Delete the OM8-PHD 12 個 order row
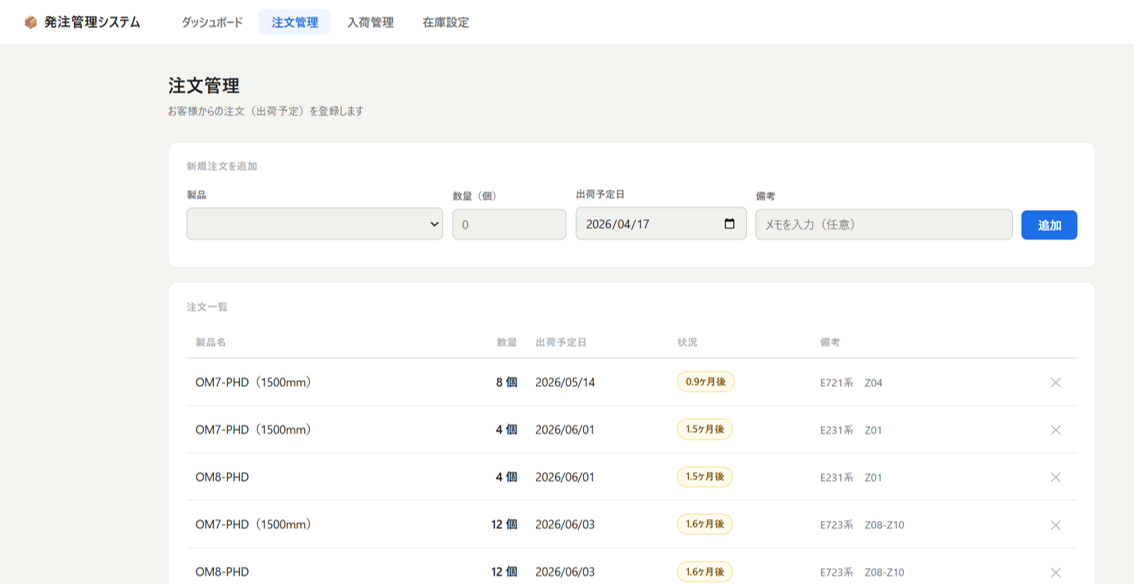The image size is (1134, 584). (1055, 572)
